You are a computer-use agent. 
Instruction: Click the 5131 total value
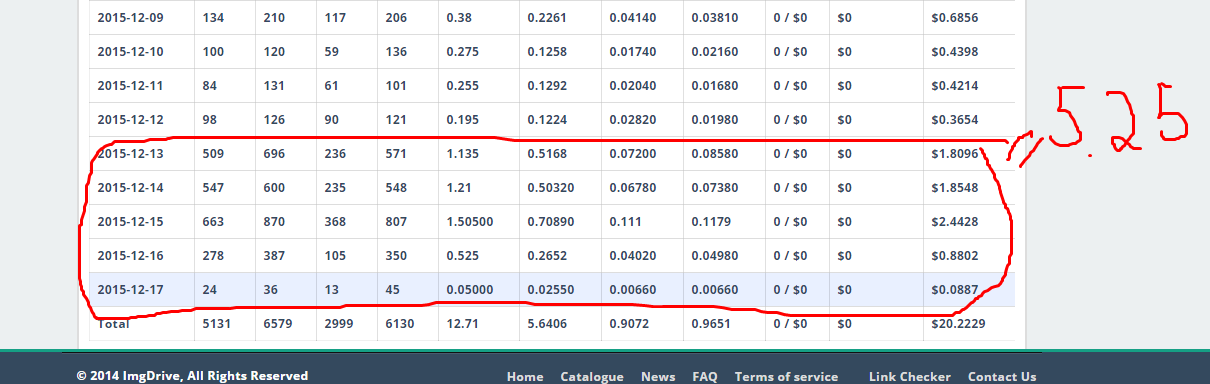point(218,324)
